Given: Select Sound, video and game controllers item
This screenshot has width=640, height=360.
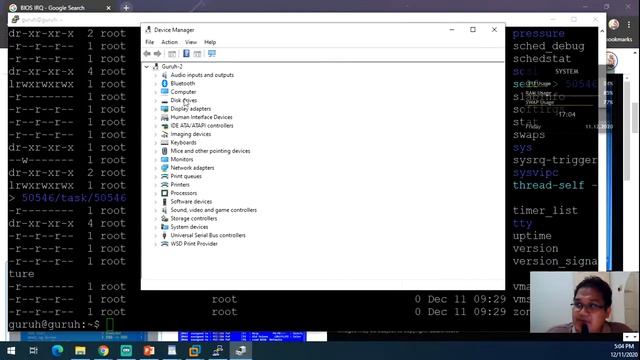Looking at the screenshot, I should point(213,210).
